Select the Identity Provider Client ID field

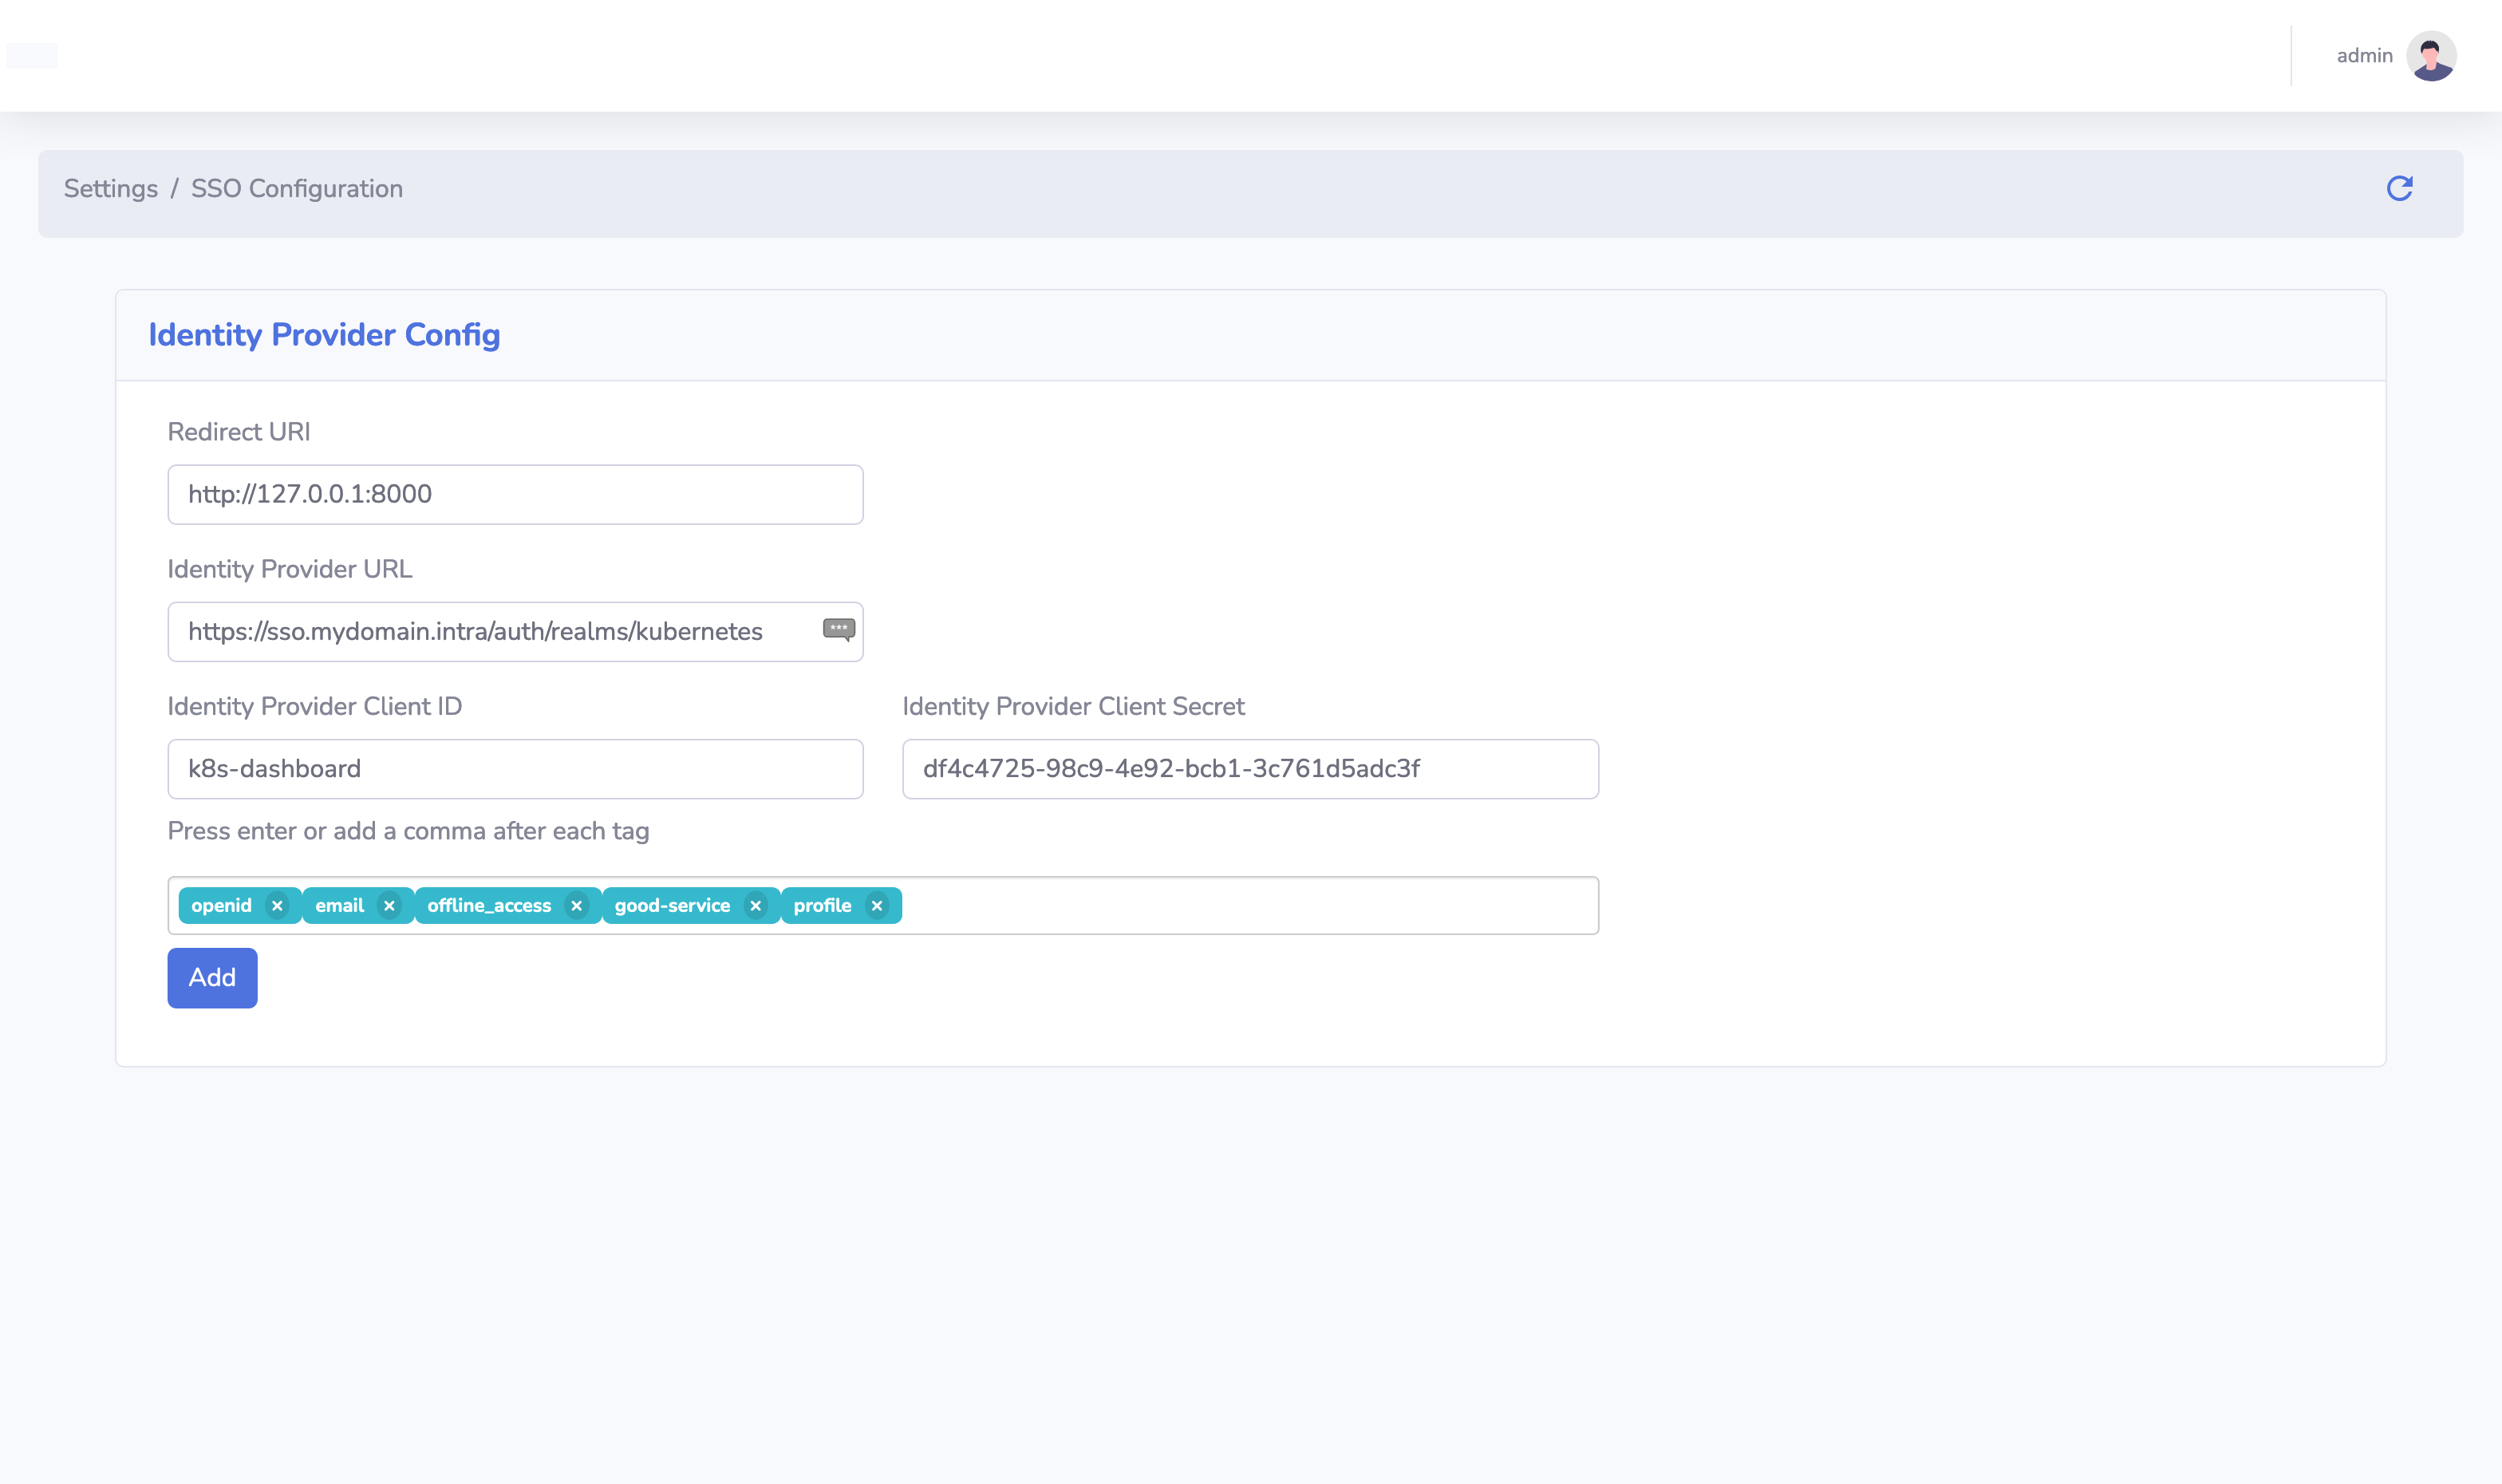(x=515, y=769)
